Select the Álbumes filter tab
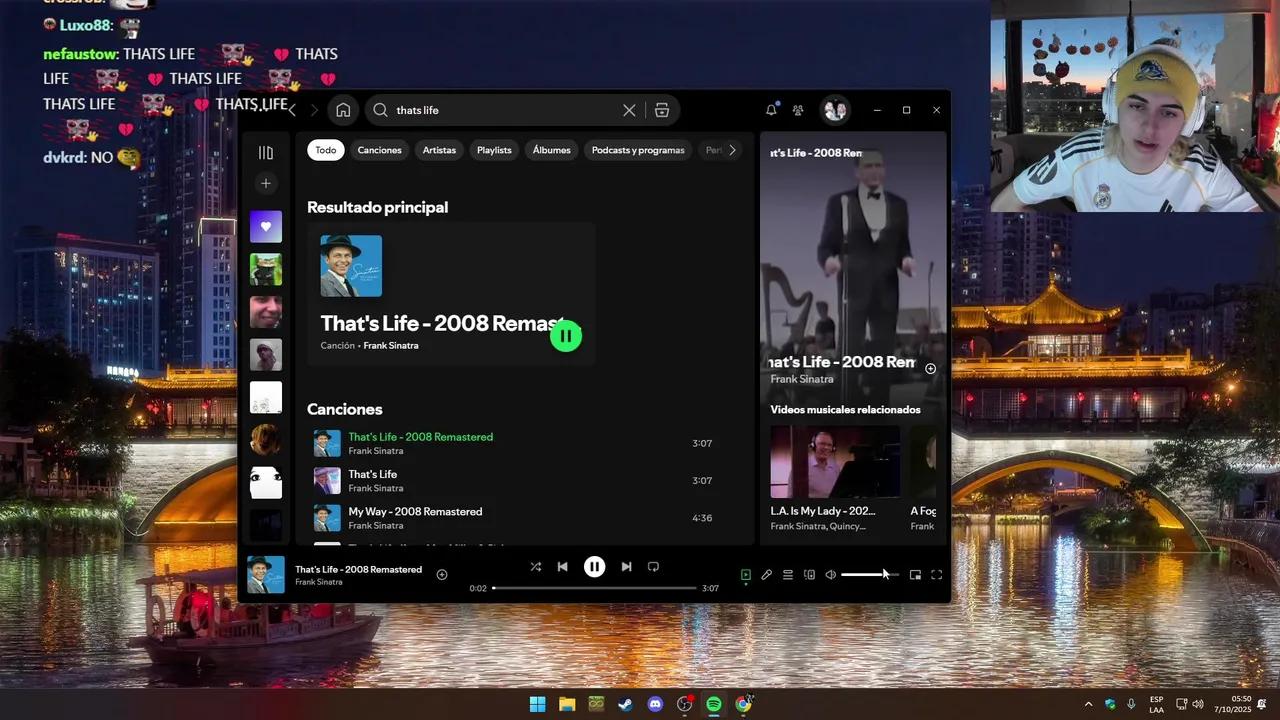 551,150
